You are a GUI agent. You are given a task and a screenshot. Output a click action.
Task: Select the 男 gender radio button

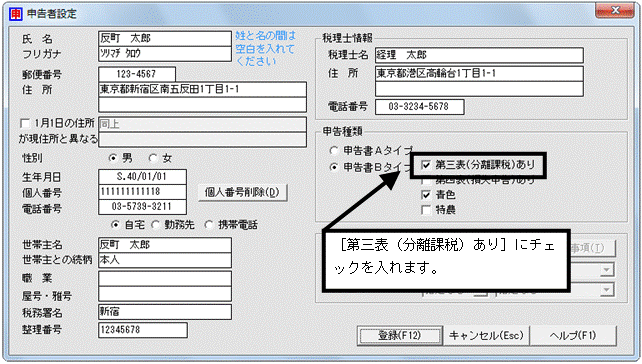pos(113,158)
